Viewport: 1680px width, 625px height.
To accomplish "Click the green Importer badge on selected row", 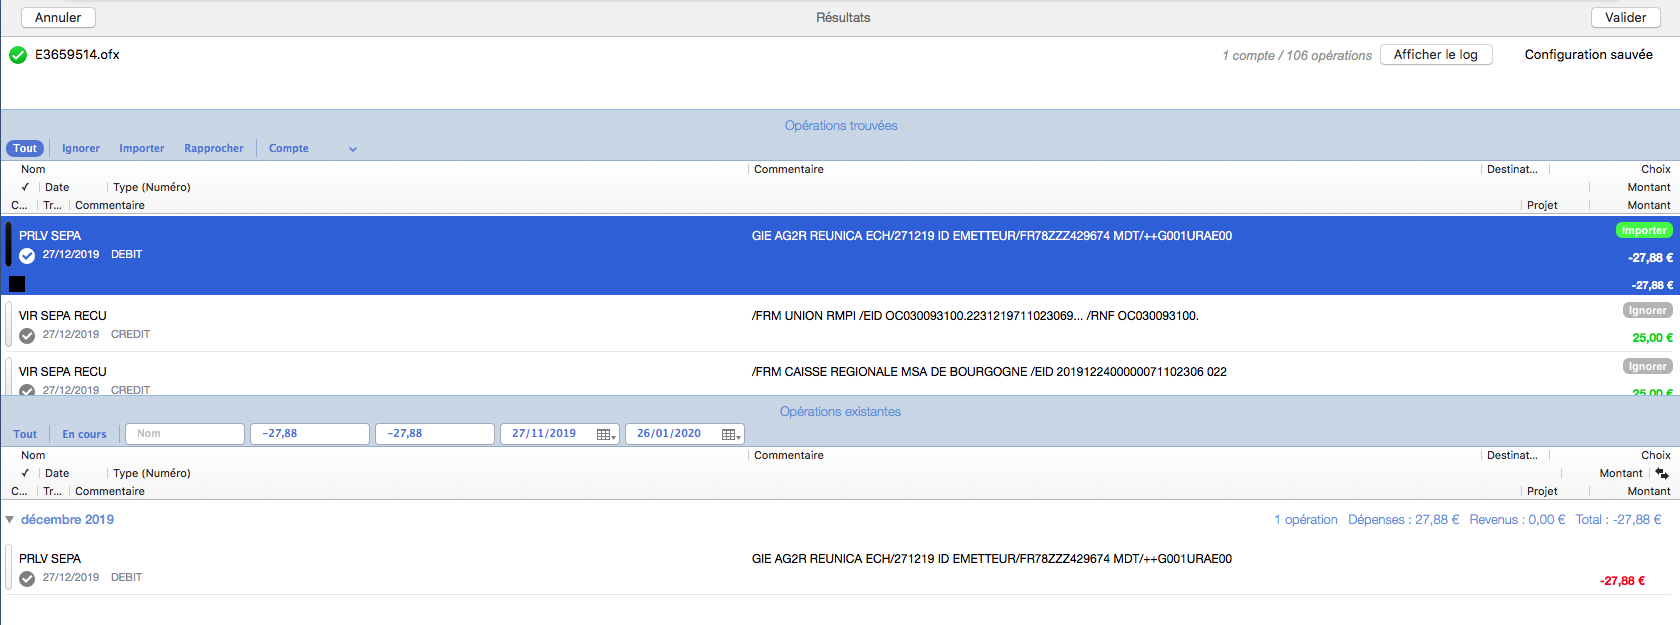I will 1644,230.
